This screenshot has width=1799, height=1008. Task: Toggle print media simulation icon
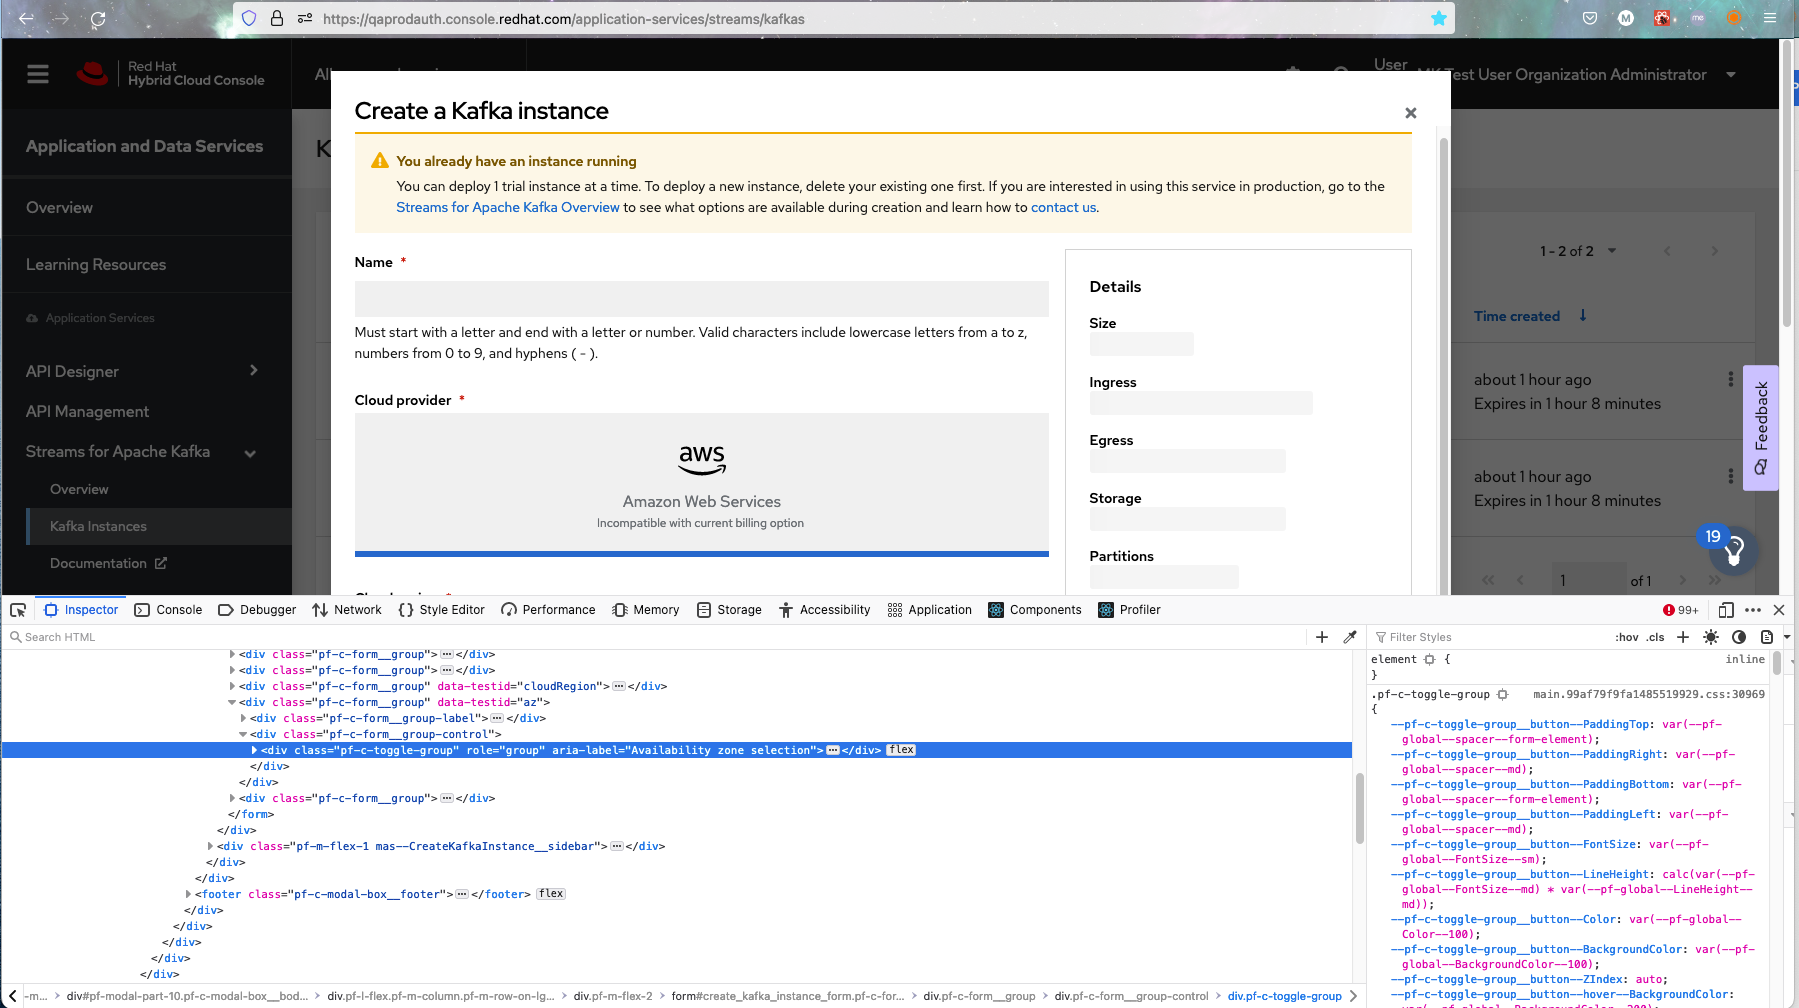(1767, 637)
